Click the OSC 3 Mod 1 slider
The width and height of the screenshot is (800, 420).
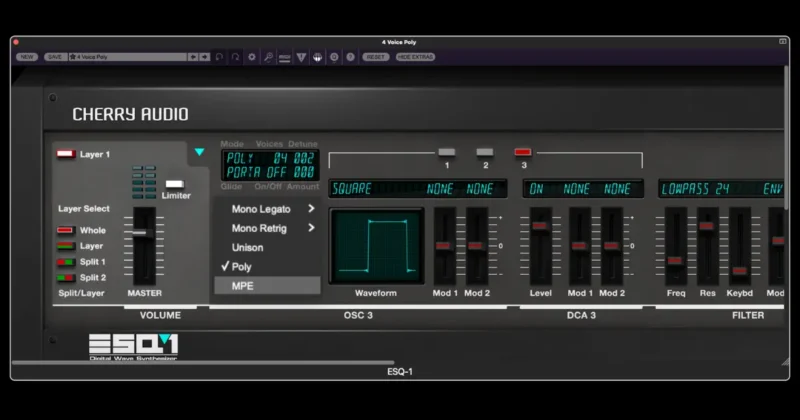[444, 246]
